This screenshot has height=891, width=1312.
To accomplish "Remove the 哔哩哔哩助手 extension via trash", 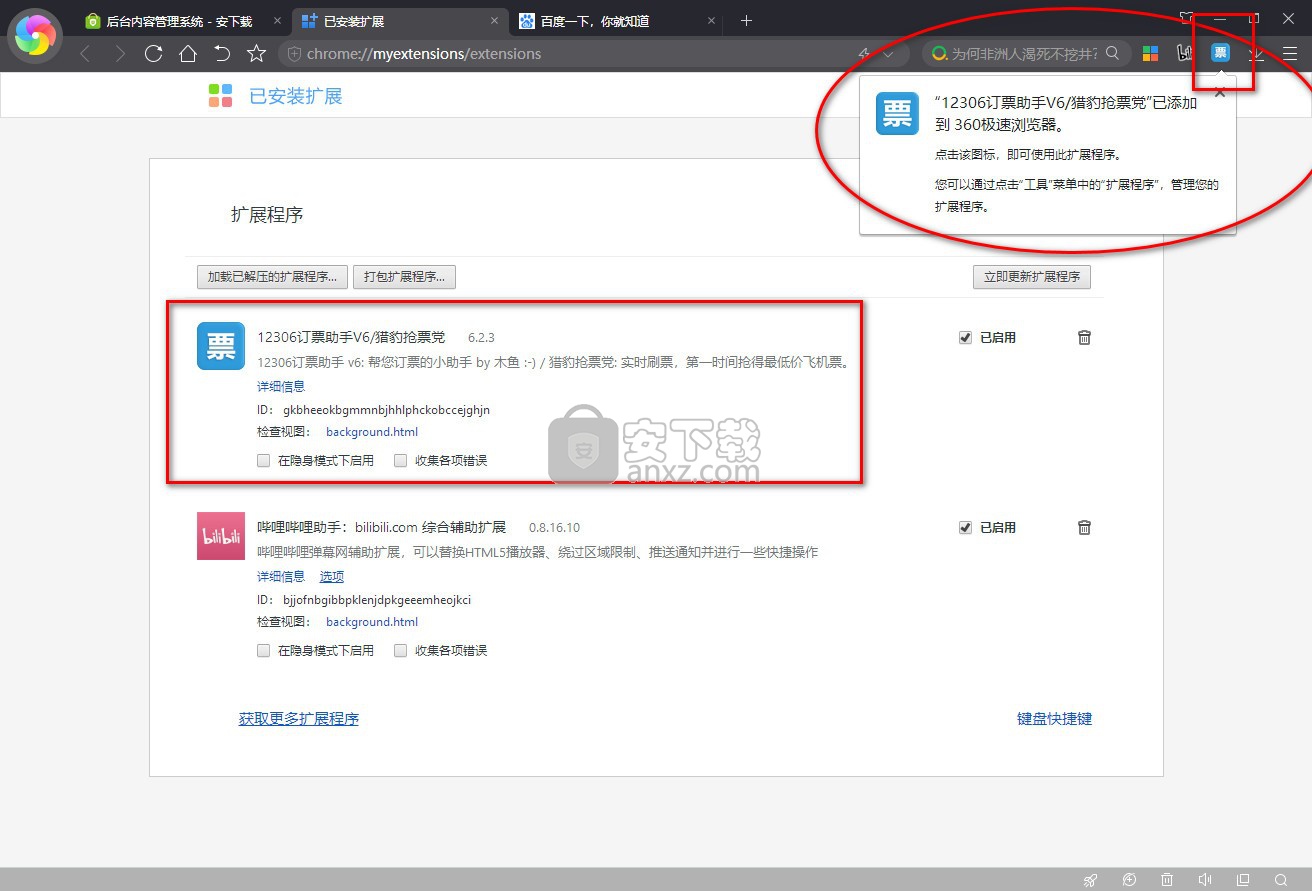I will [x=1084, y=527].
